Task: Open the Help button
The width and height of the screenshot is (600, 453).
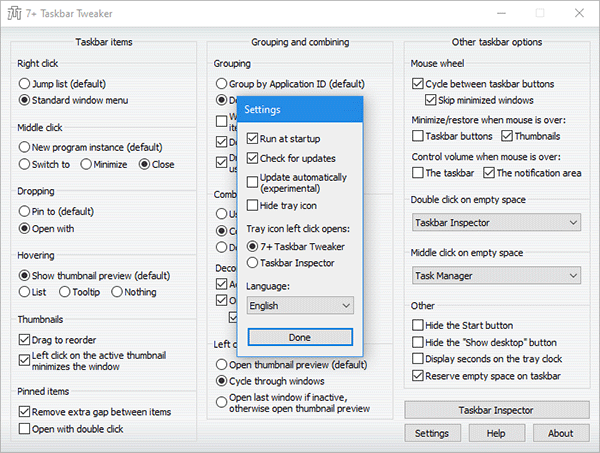Action: click(496, 433)
